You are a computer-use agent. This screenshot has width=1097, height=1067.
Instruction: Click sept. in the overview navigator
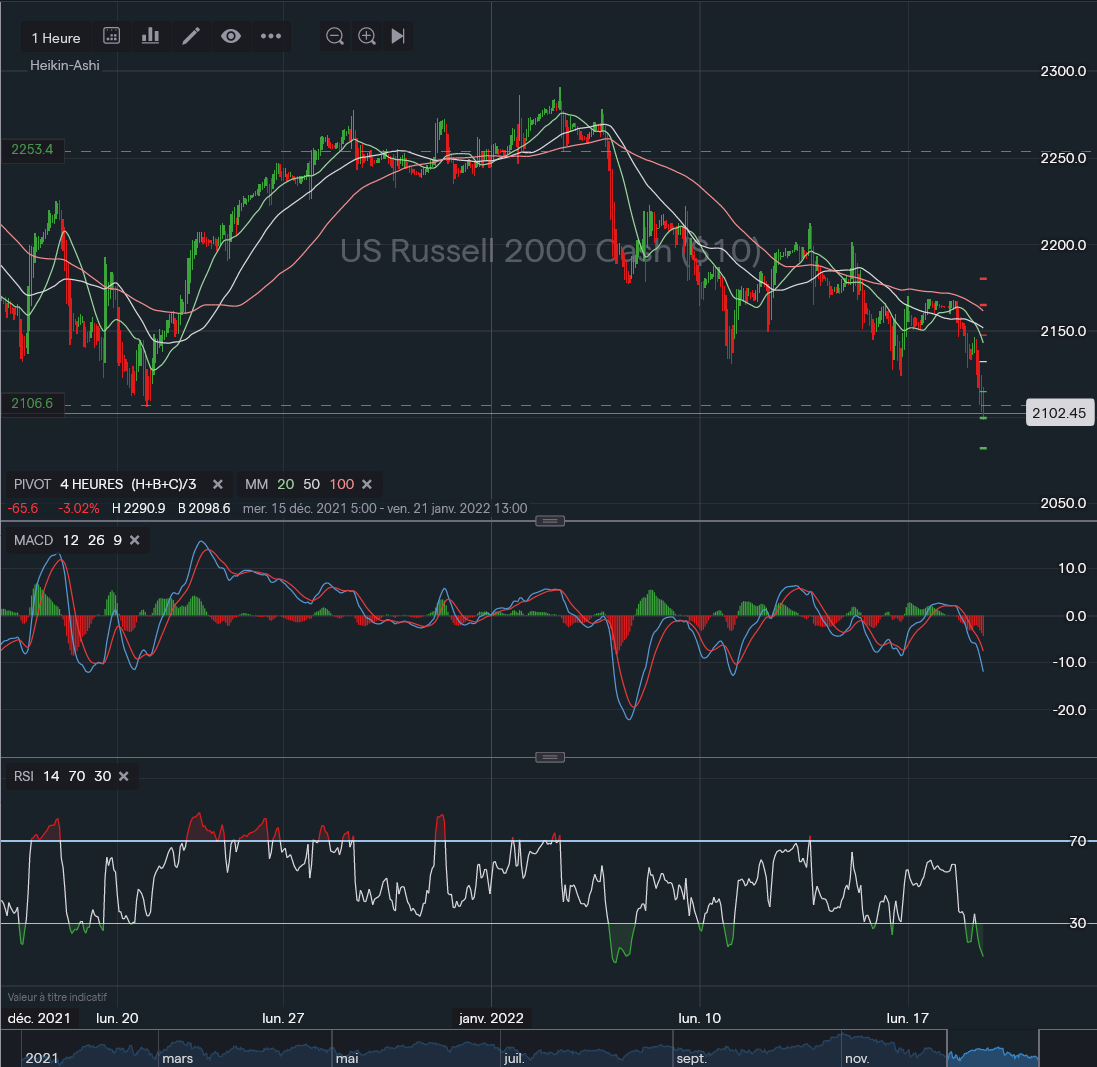click(x=691, y=1059)
